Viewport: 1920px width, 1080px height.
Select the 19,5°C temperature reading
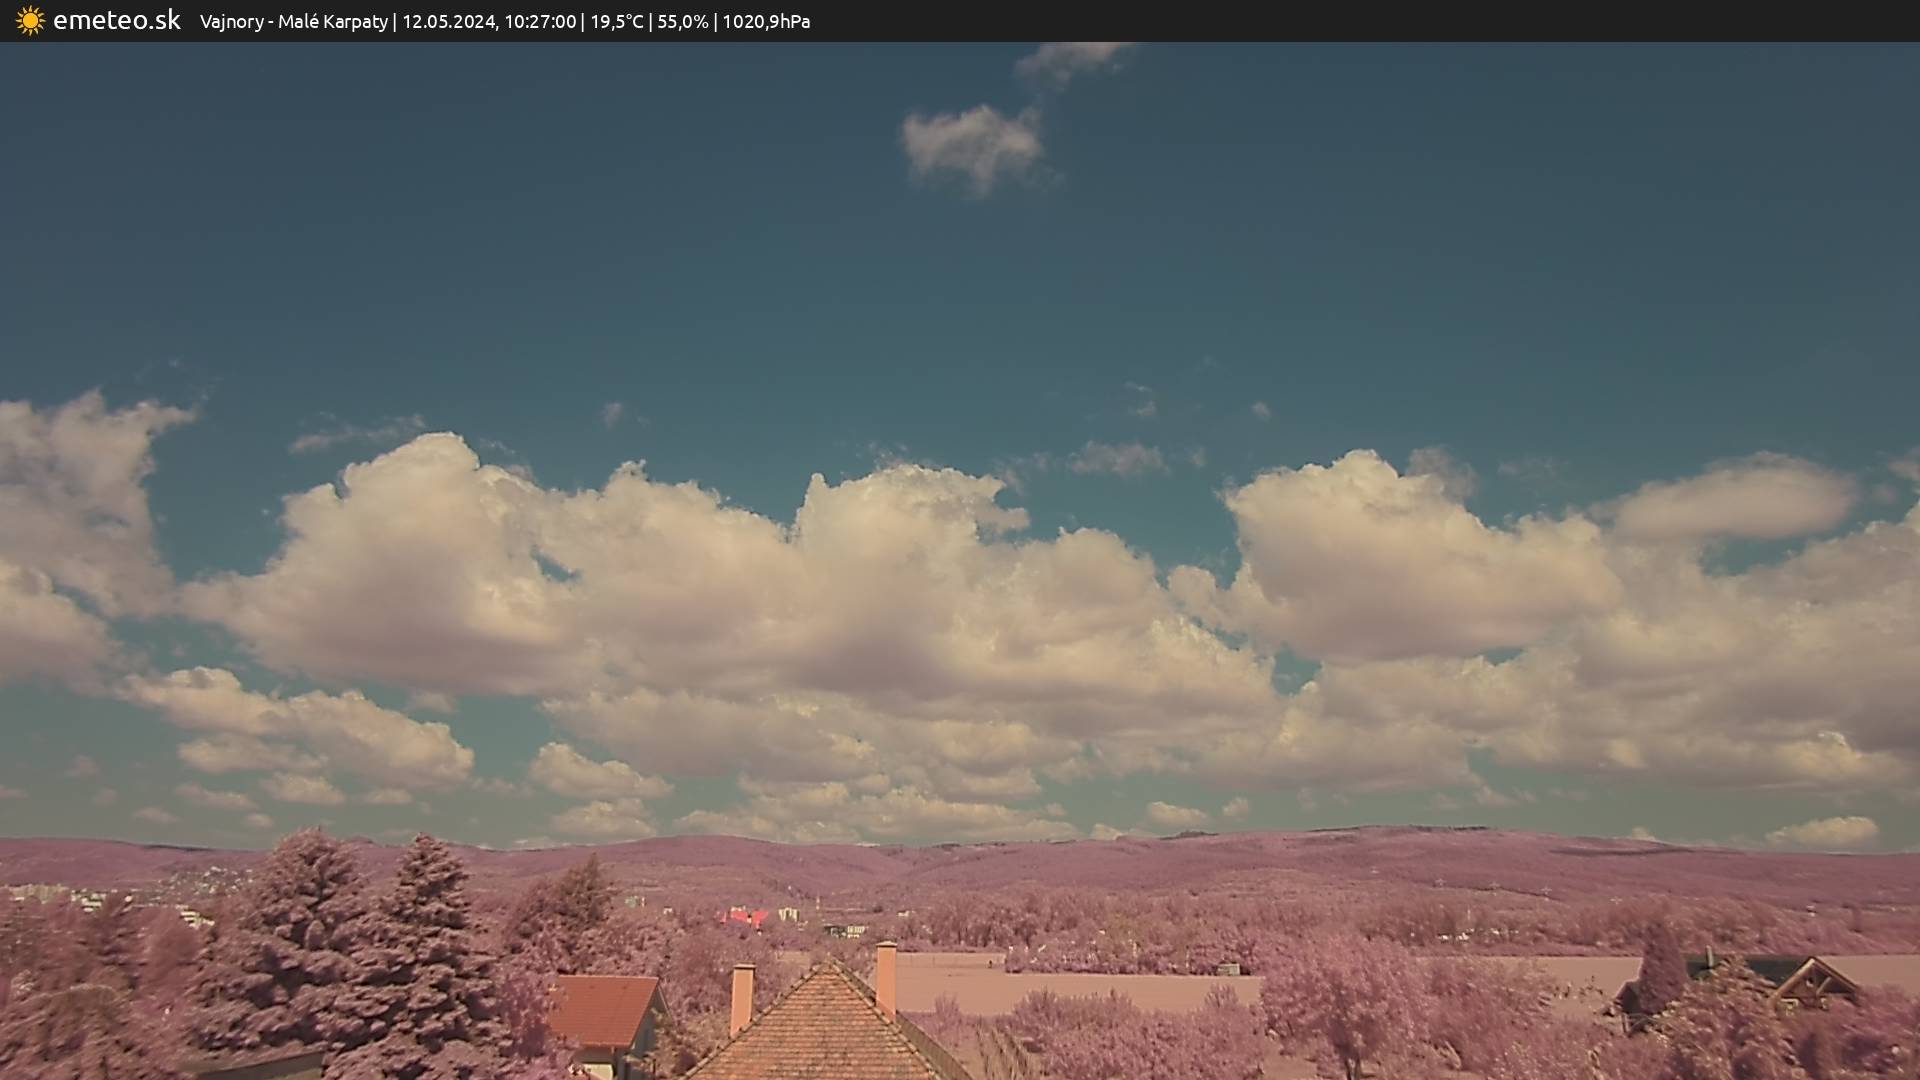coord(616,22)
